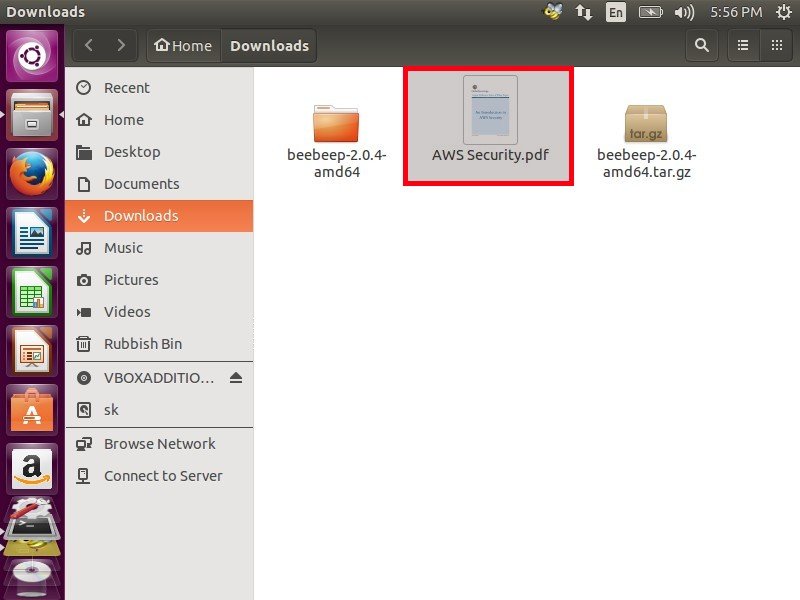
Task: Click the Downloads breadcrumb in path bar
Action: tap(269, 45)
